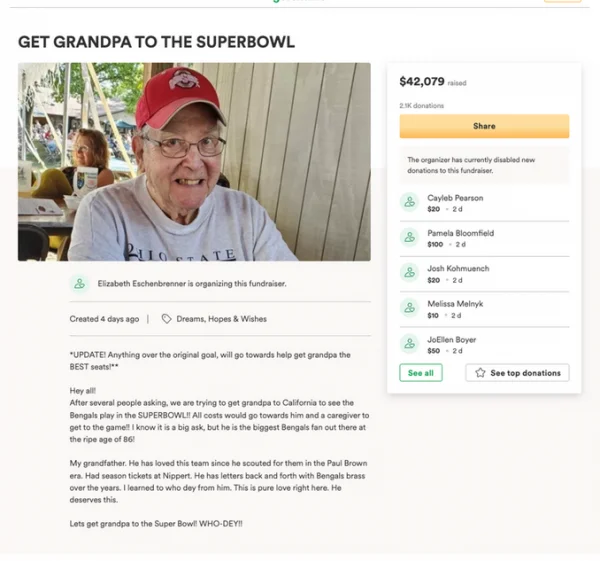
Task: Click the donor icon beside Cayleb Pearson
Action: pos(408,202)
